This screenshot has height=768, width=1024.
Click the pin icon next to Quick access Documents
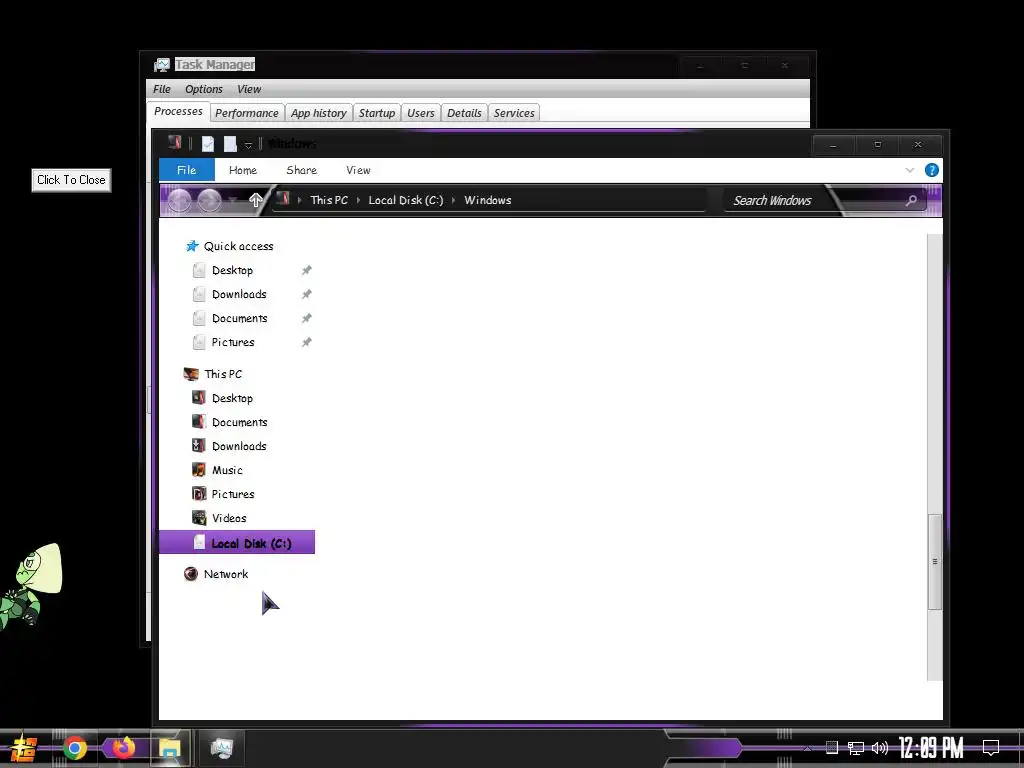pyautogui.click(x=306, y=319)
